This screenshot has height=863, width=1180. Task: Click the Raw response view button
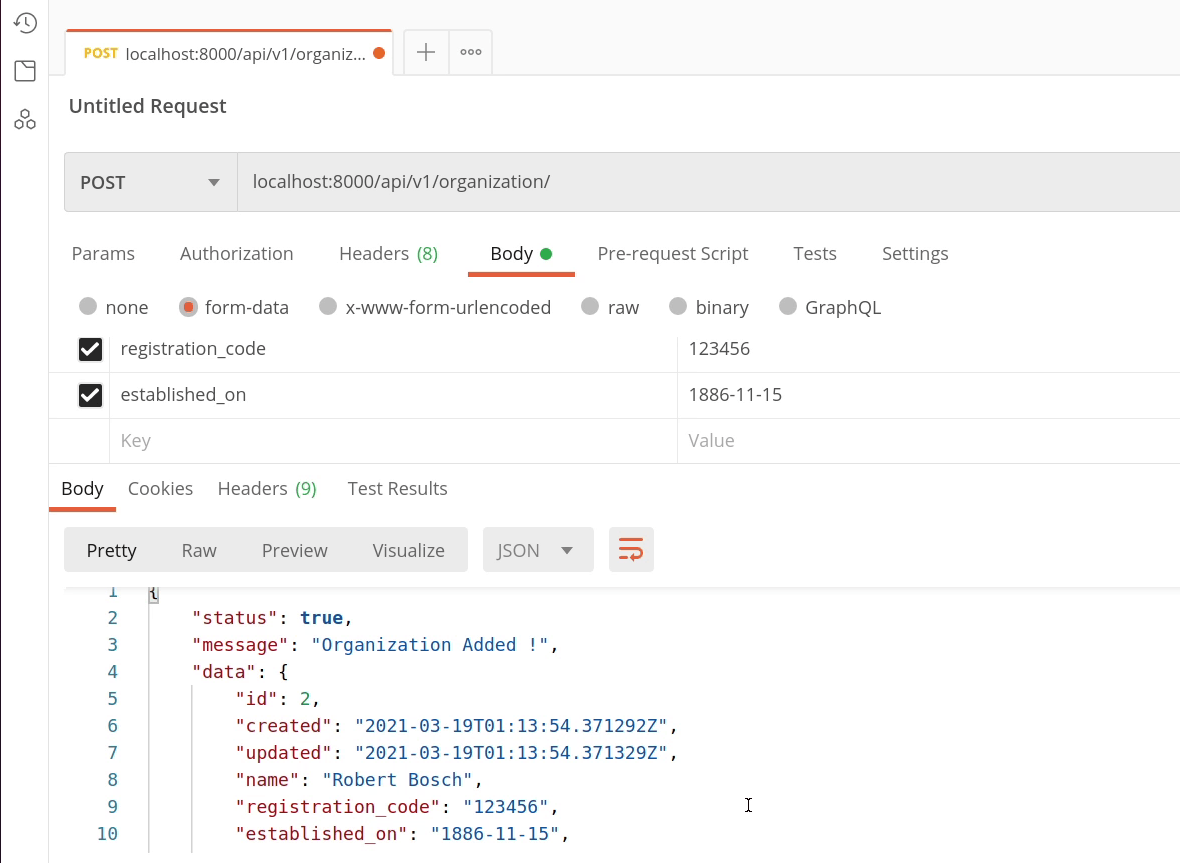click(x=199, y=550)
